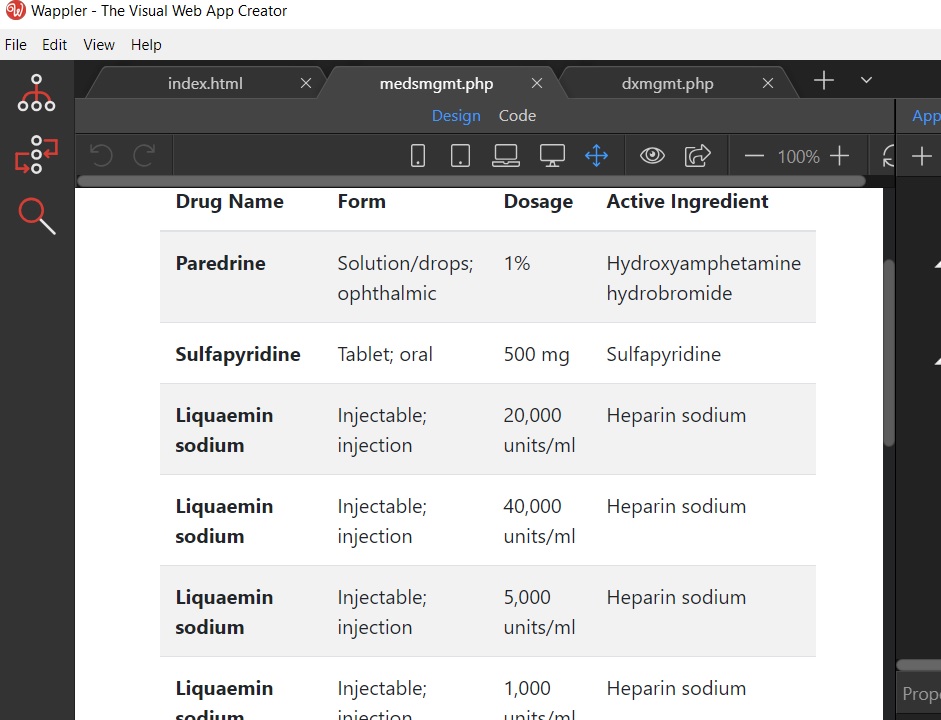Open the Help menu

tap(146, 45)
